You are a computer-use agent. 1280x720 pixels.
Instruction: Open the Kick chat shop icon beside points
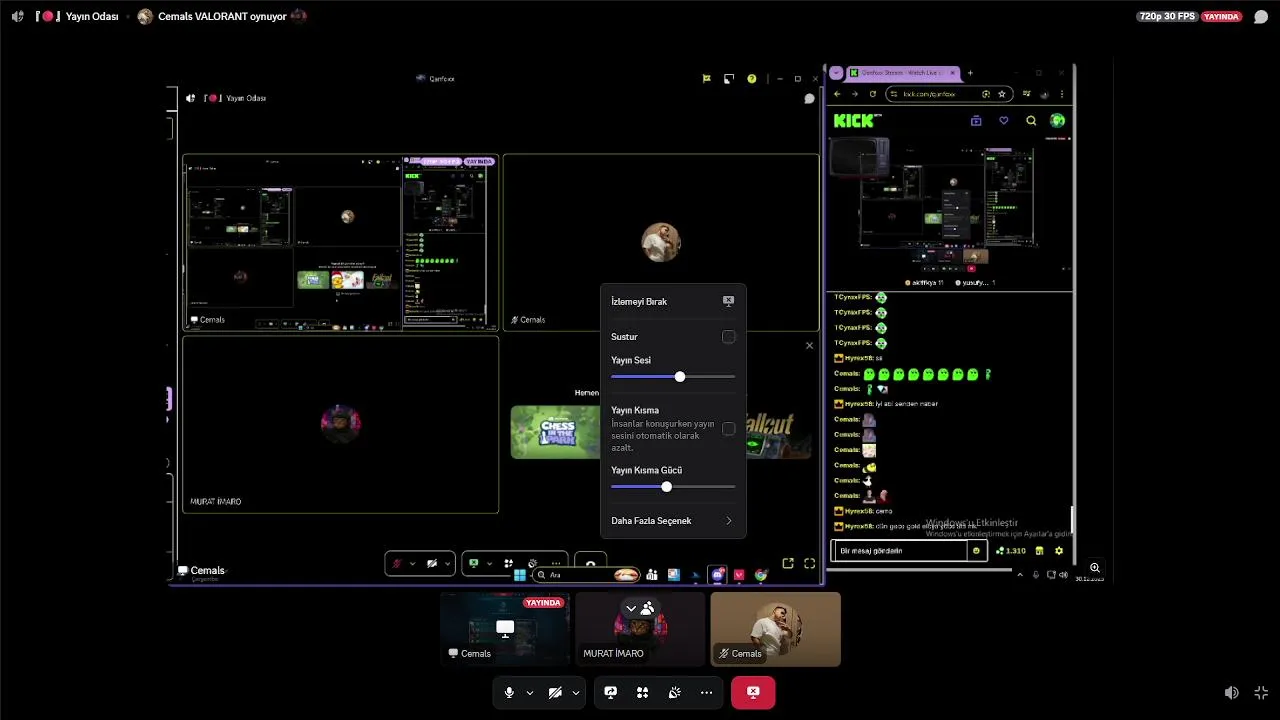point(1039,551)
